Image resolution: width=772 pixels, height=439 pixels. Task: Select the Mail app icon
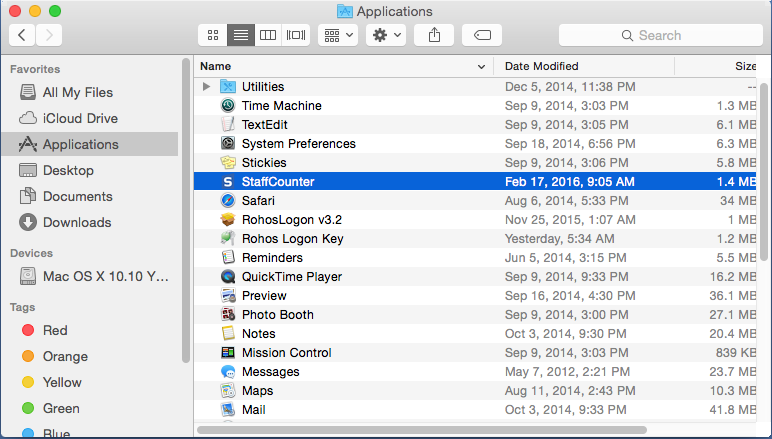click(x=227, y=409)
